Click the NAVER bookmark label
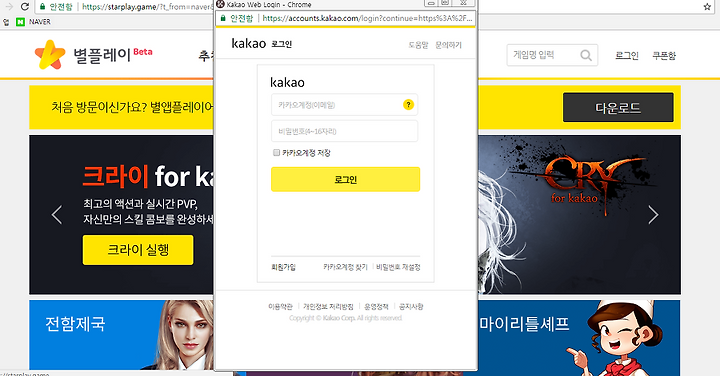Viewport: 720px width, 376px height. coord(40,22)
